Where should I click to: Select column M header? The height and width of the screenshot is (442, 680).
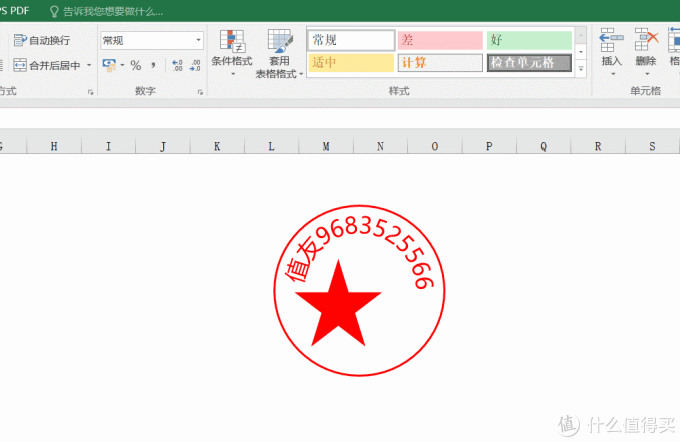point(326,146)
